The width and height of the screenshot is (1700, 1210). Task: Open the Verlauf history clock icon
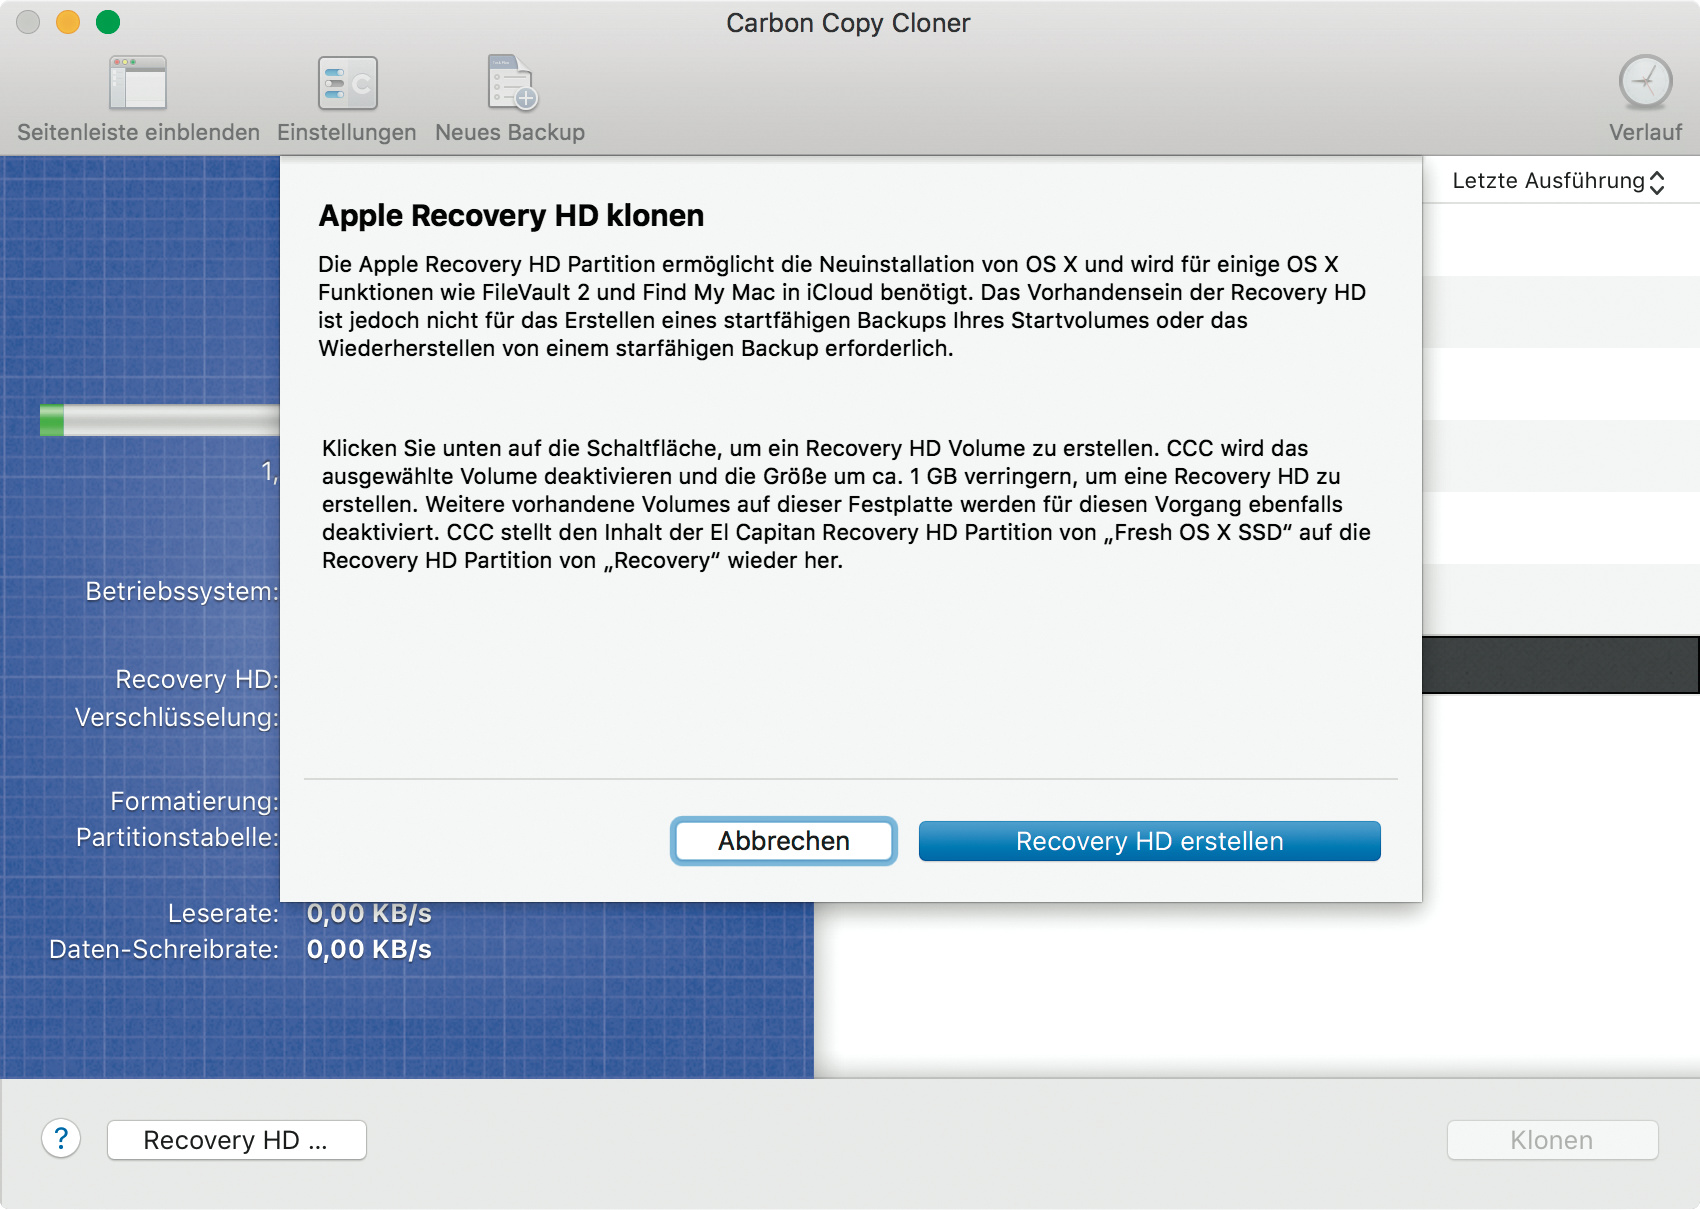[1645, 83]
